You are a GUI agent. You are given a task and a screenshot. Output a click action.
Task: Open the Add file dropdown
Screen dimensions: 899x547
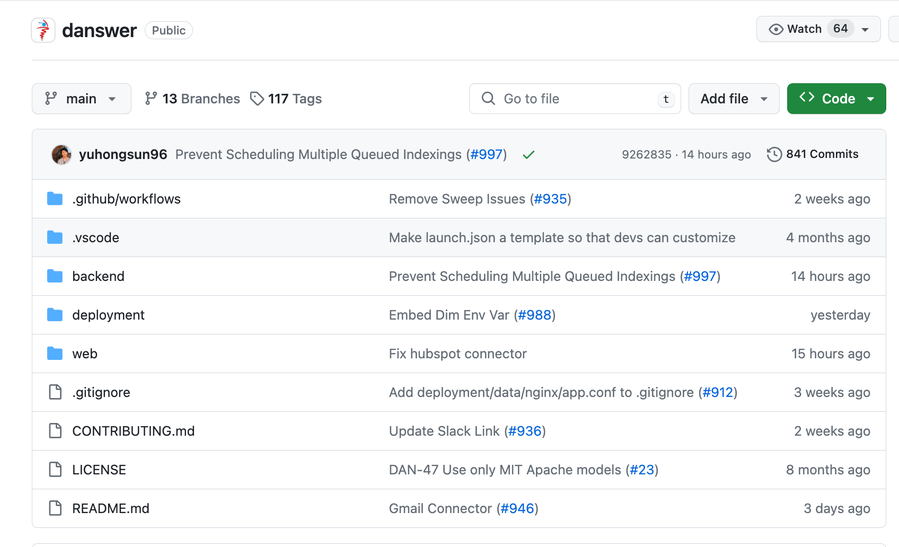point(733,99)
